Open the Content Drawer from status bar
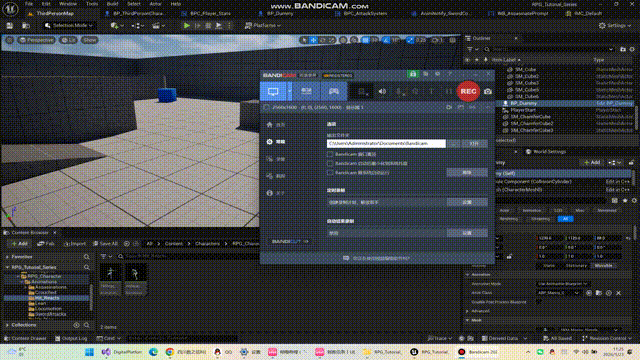Screen dimensions: 640x360 25,338
